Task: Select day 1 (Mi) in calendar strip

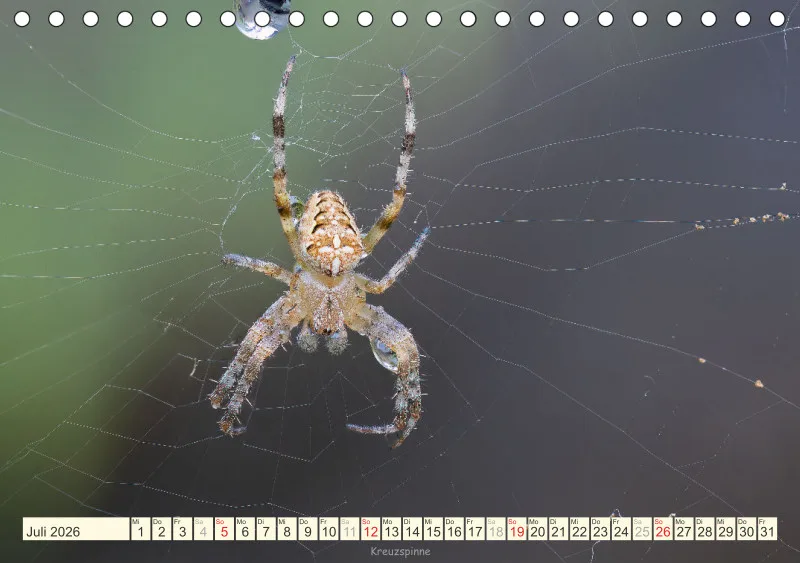Action: (140, 529)
